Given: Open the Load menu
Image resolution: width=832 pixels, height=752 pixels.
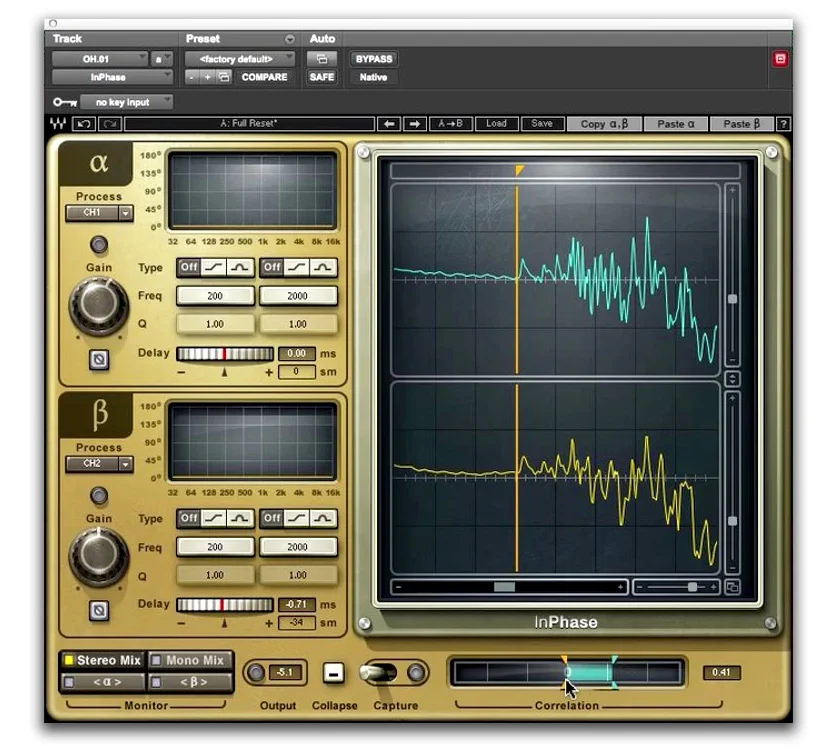Looking at the screenshot, I should 496,124.
